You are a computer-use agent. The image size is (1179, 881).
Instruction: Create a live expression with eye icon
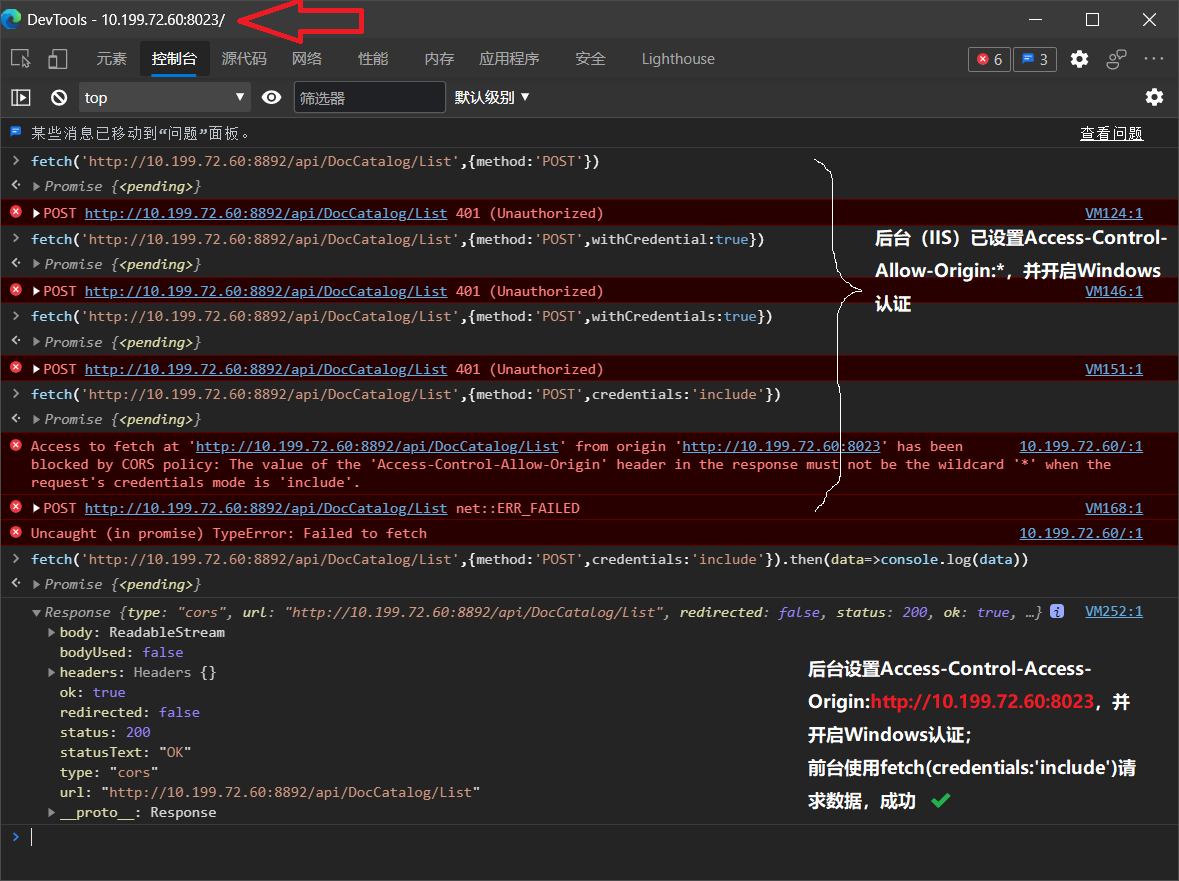(x=271, y=98)
